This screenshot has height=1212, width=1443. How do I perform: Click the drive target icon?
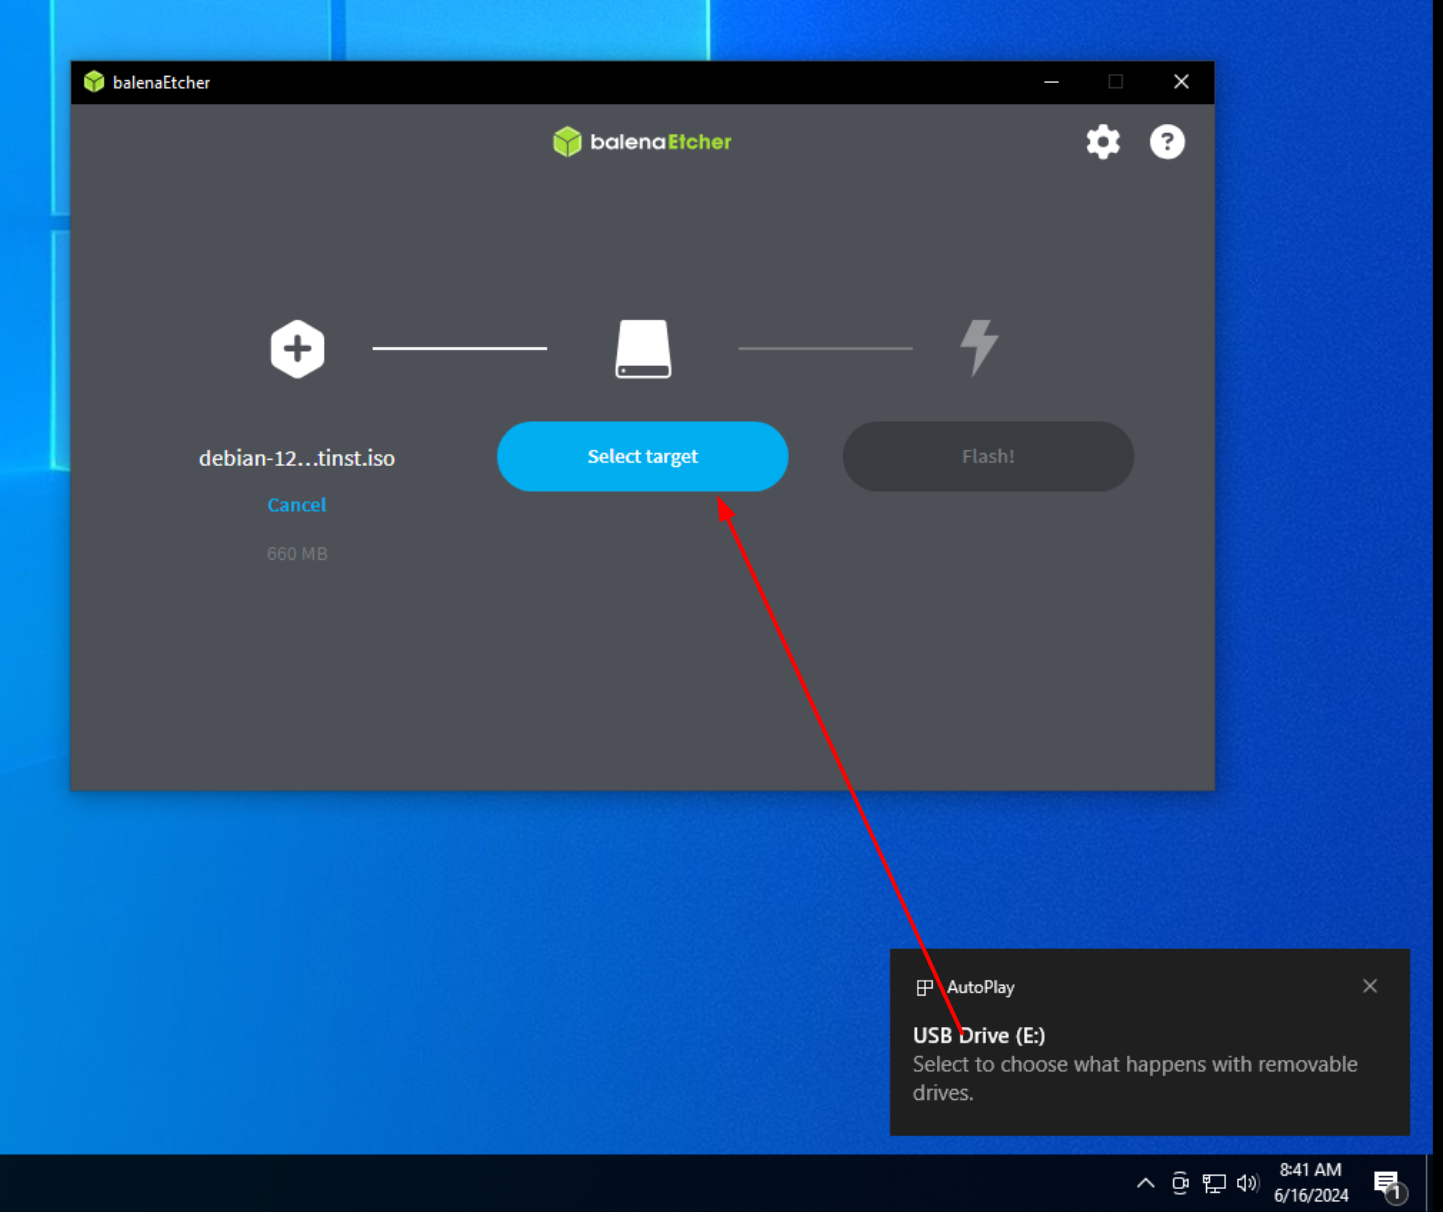[x=643, y=349]
